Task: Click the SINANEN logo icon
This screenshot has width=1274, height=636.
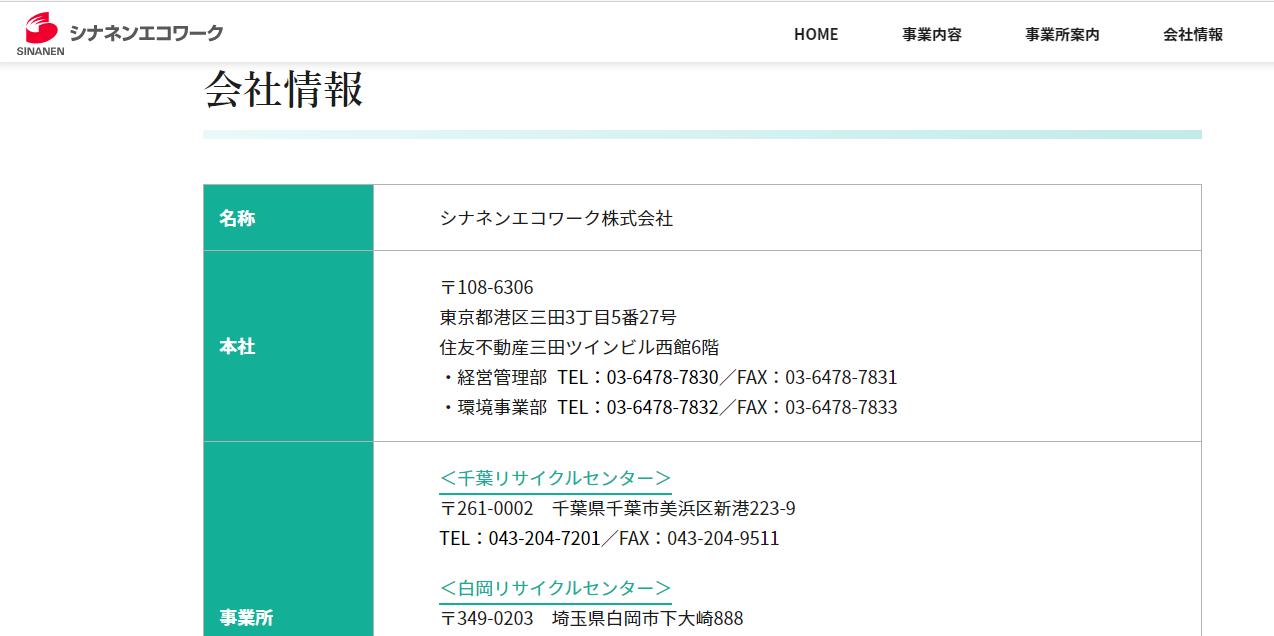Action: [x=40, y=34]
